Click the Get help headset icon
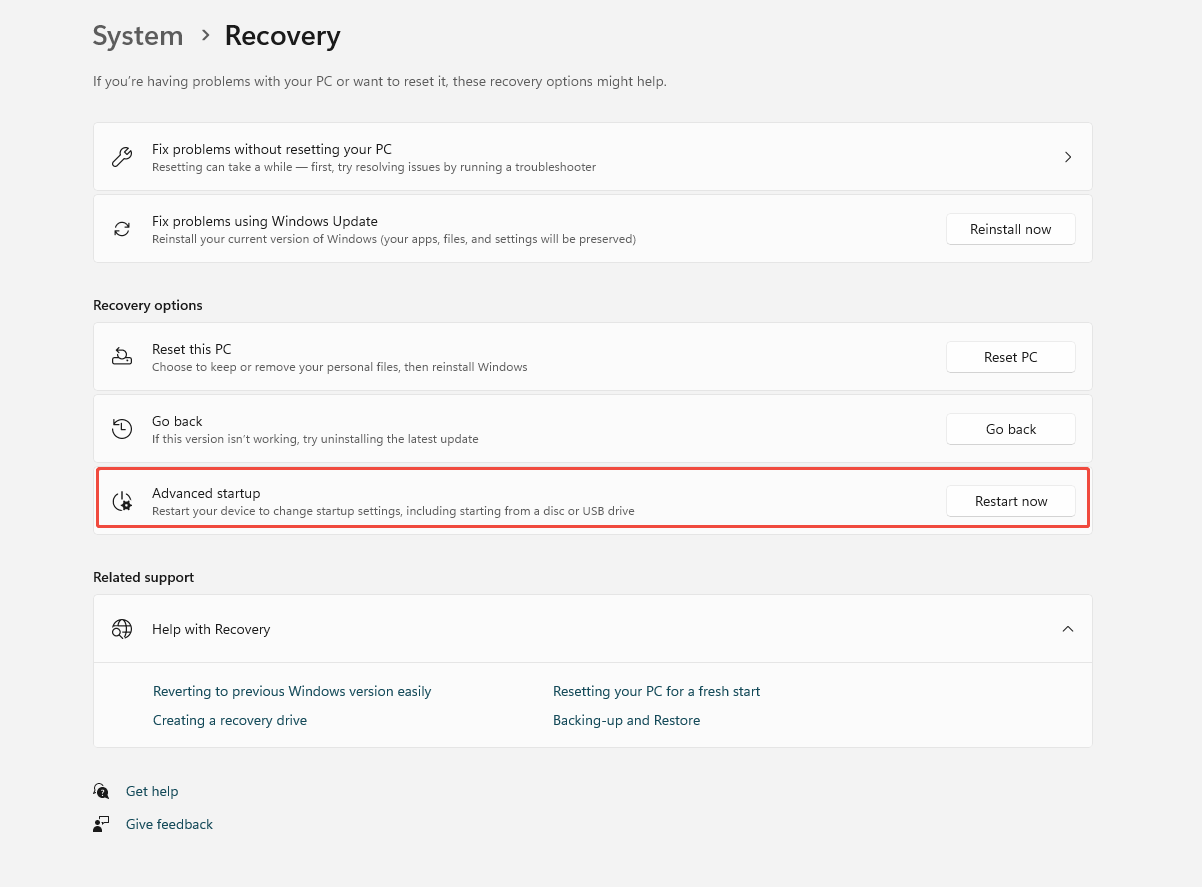This screenshot has height=887, width=1202. (x=101, y=791)
